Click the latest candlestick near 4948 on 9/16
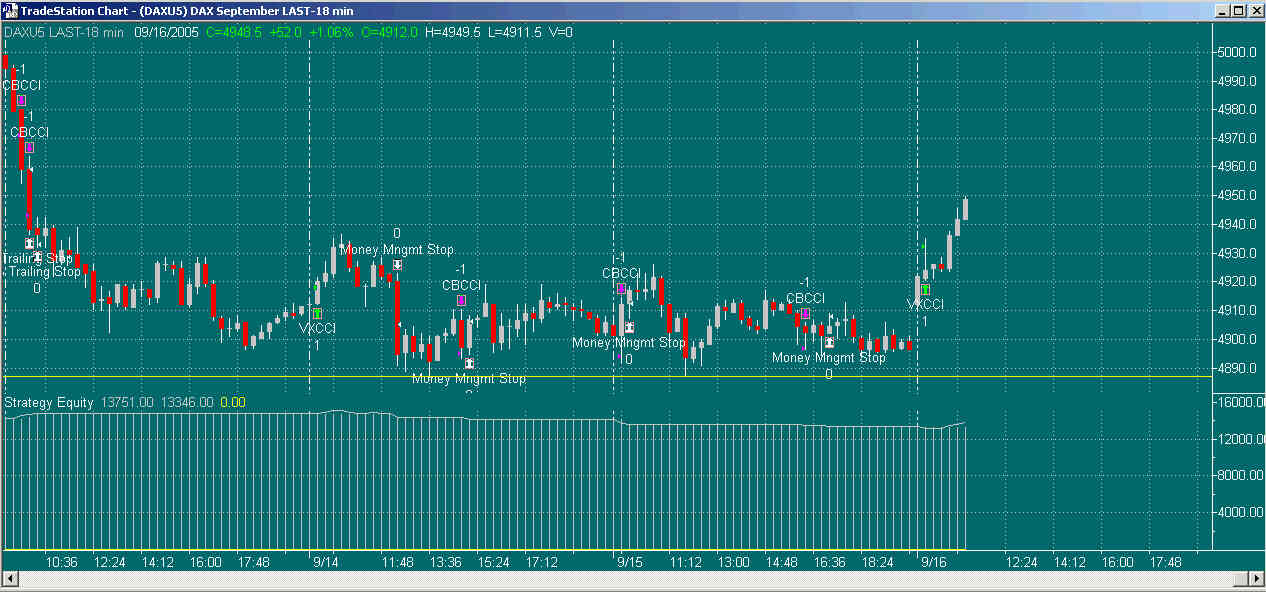The width and height of the screenshot is (1266, 592). (x=966, y=208)
